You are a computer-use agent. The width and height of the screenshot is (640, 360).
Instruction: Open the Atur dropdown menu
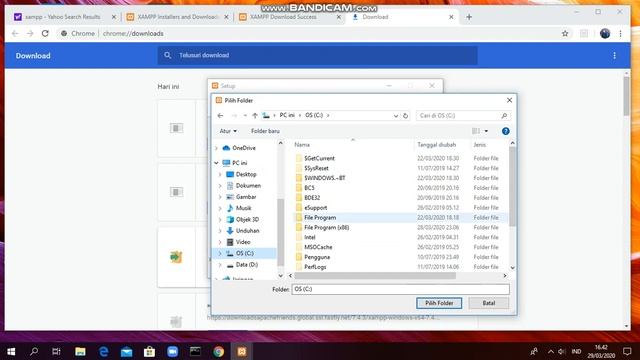coord(228,131)
